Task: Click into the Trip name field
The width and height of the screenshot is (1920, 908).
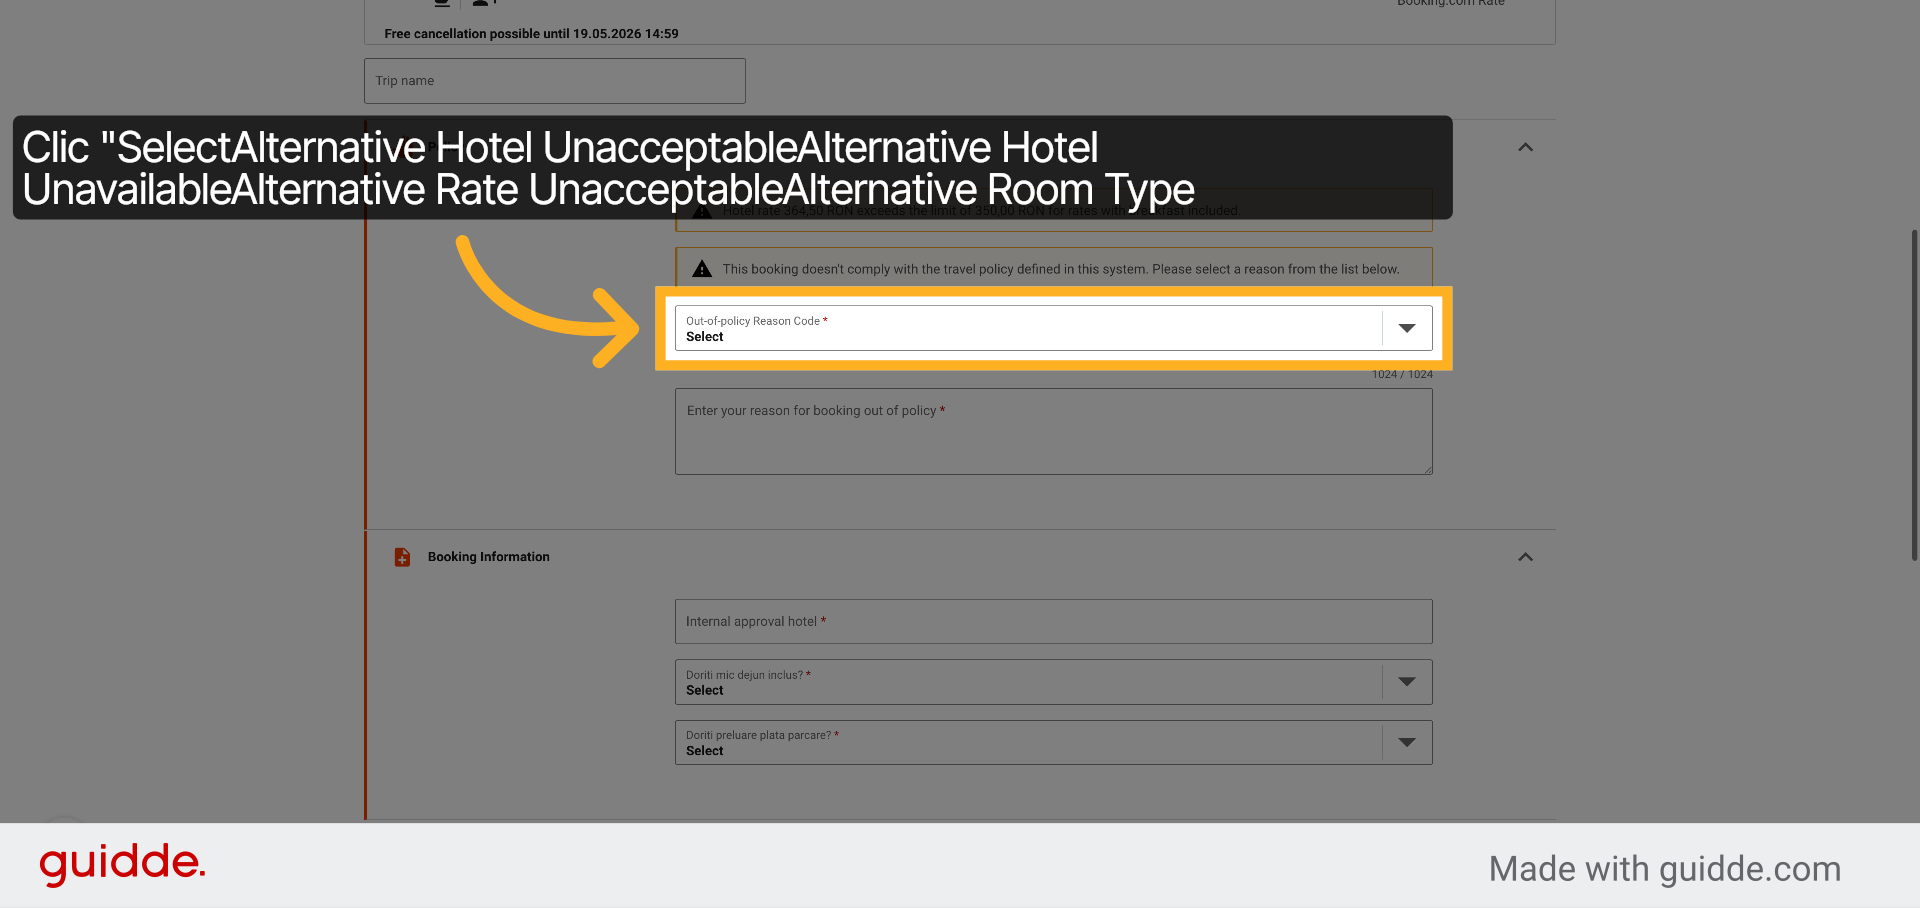Action: click(x=555, y=81)
